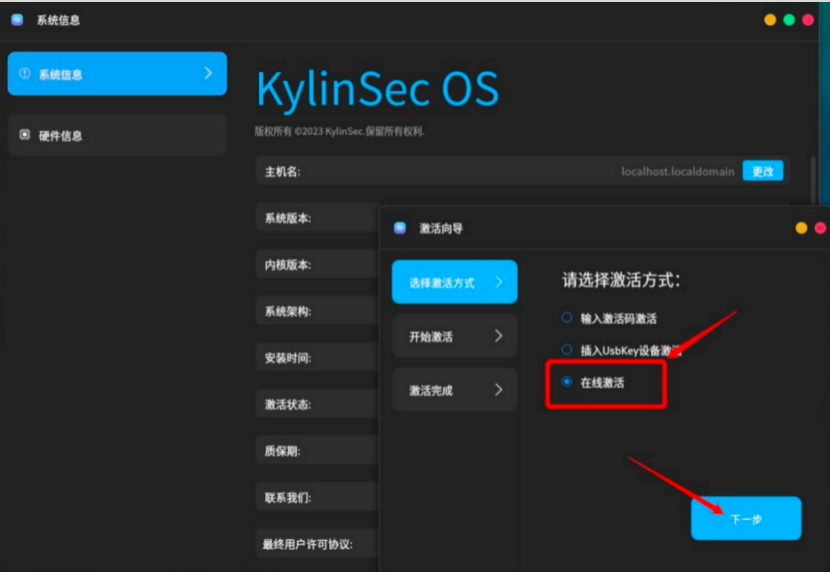Close the 系统信息 main window
830x572 pixels.
808,20
